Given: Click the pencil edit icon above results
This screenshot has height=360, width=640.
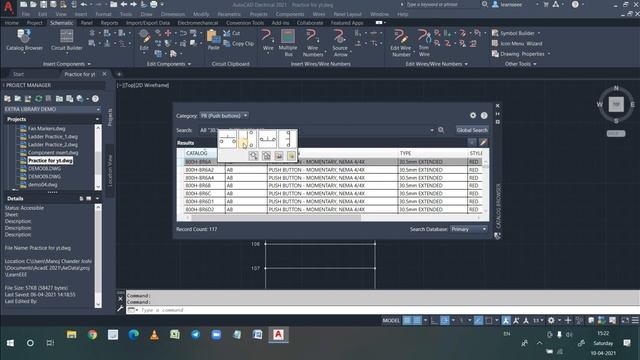Looking at the screenshot, I should click(483, 142).
